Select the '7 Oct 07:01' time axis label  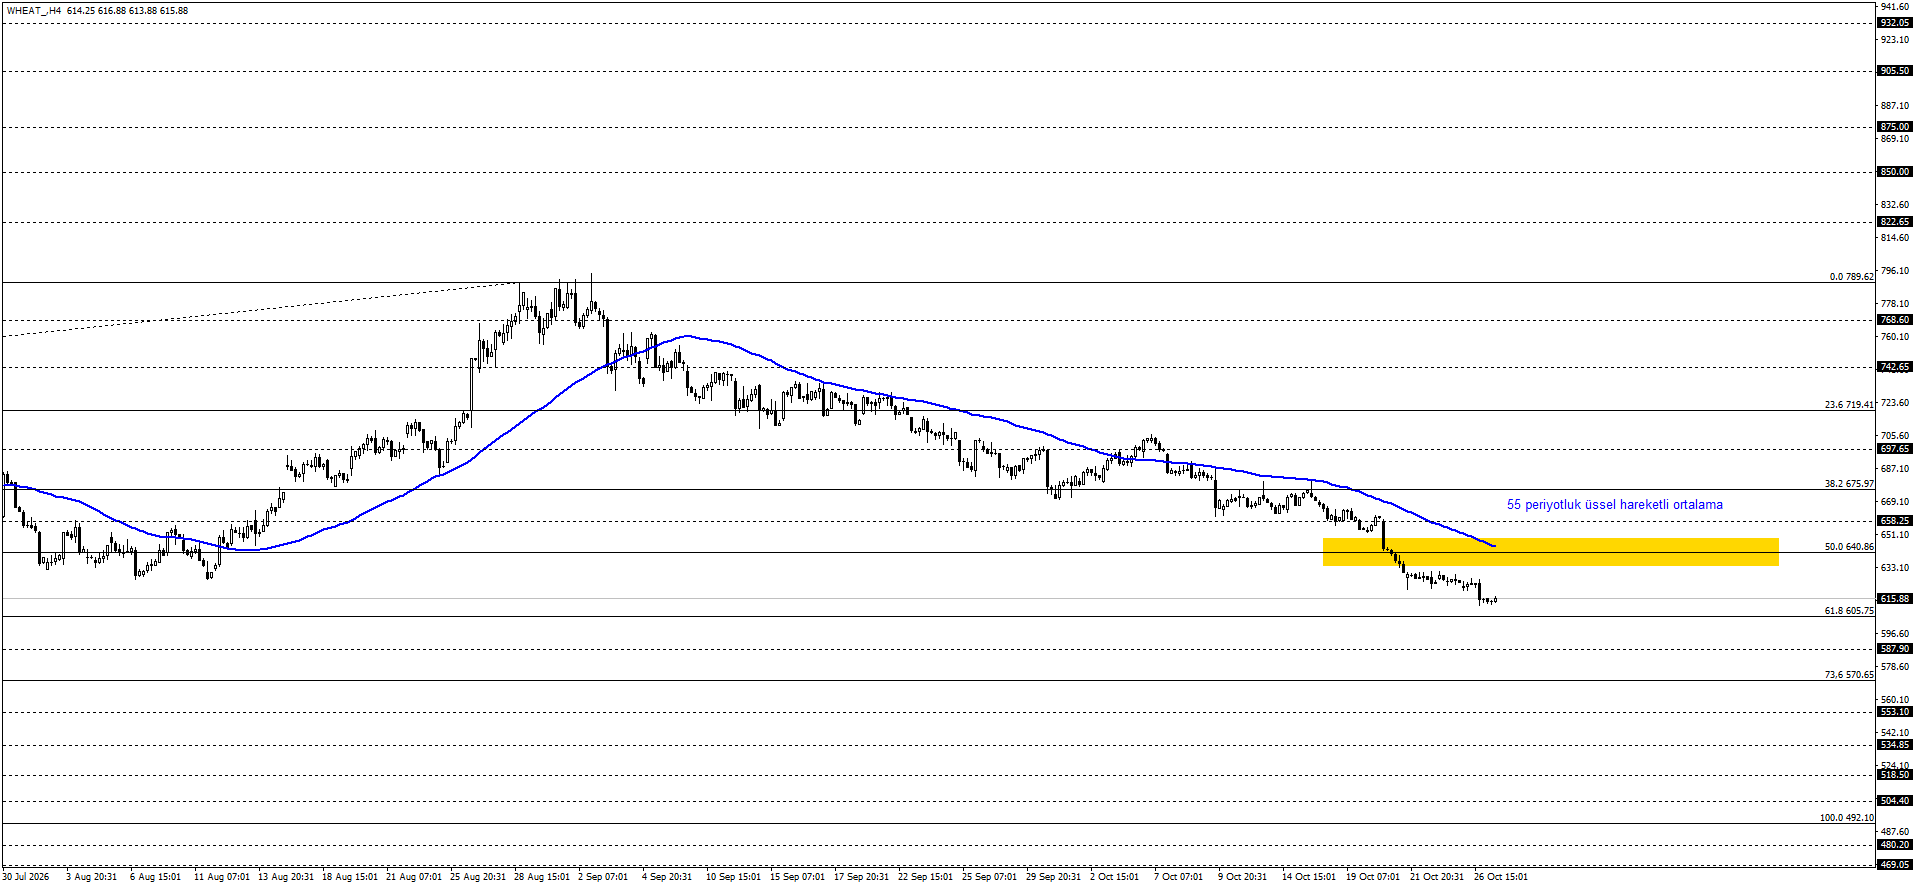click(x=1179, y=877)
